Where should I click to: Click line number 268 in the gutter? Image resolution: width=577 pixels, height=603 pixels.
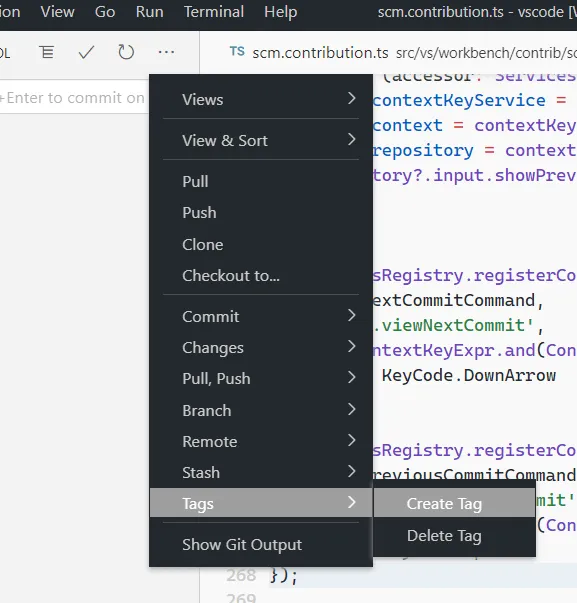[241, 575]
